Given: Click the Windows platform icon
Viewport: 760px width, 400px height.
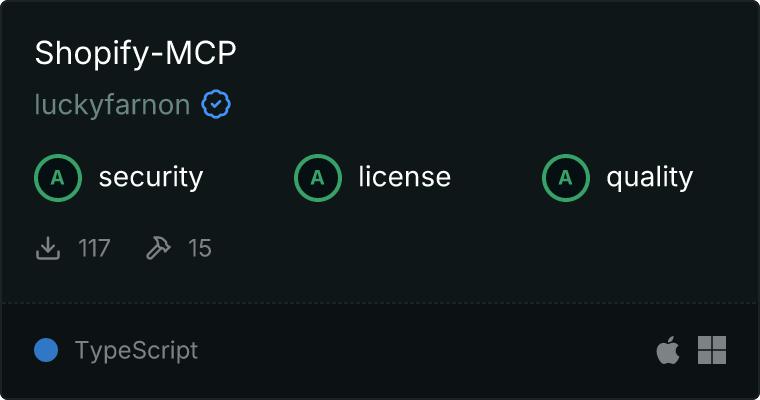Looking at the screenshot, I should click(712, 350).
